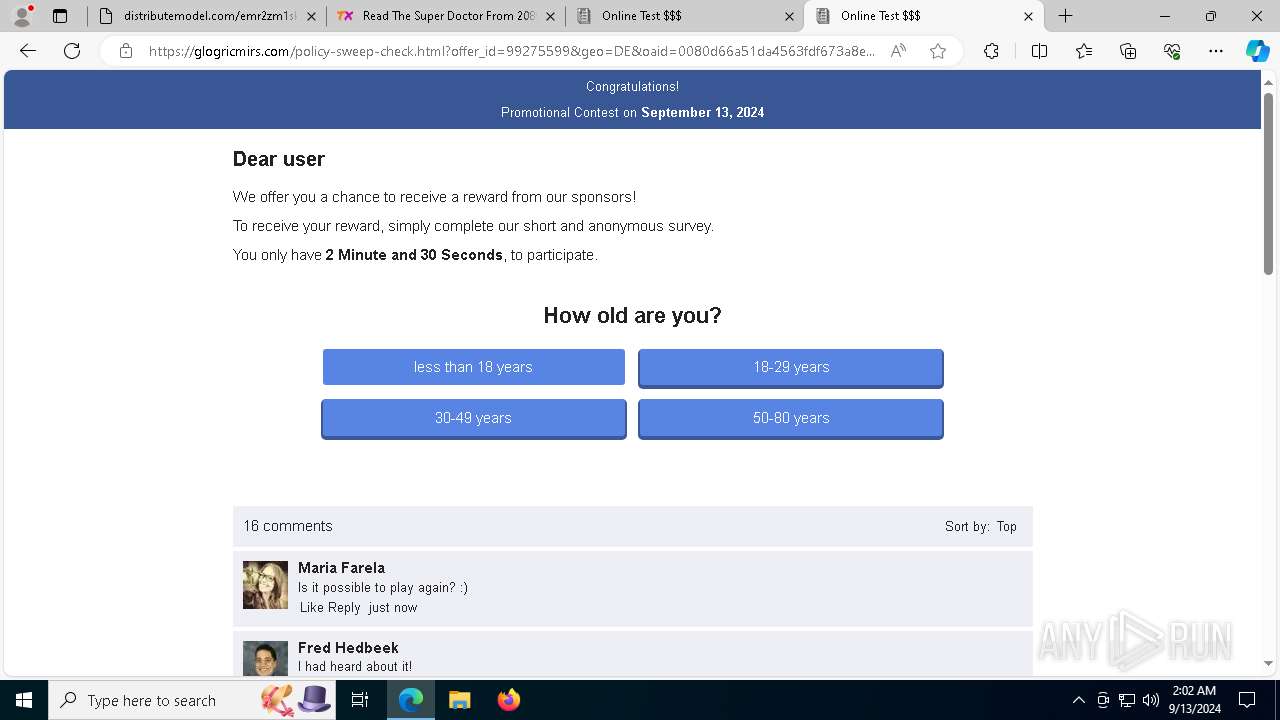
Task: Open volume control tray icon
Action: [x=1151, y=700]
